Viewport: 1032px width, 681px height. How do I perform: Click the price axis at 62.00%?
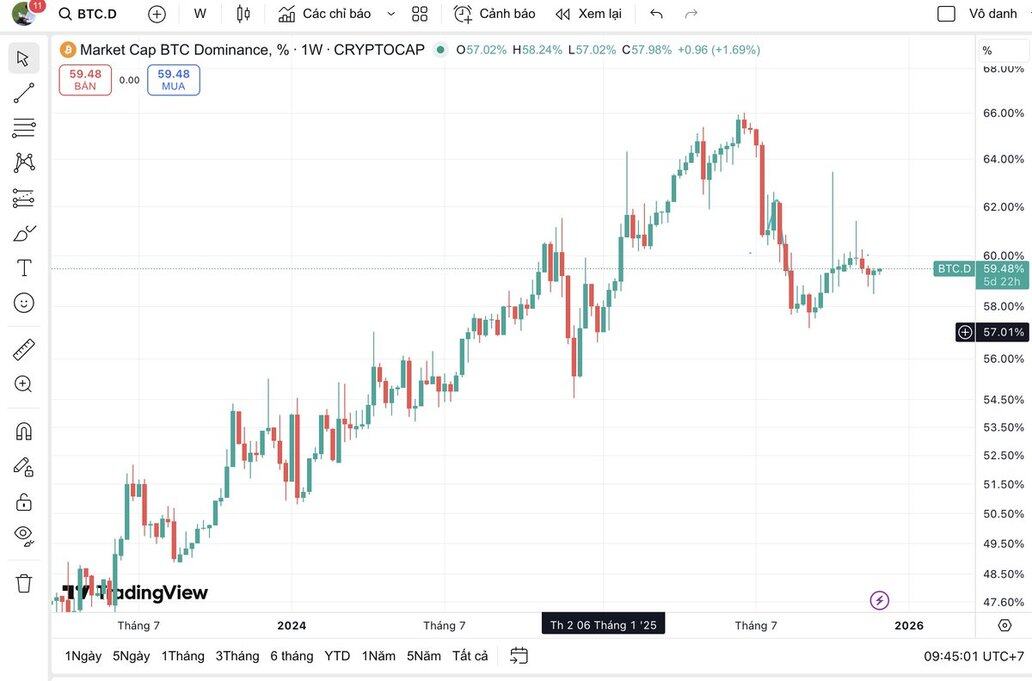pos(1002,207)
